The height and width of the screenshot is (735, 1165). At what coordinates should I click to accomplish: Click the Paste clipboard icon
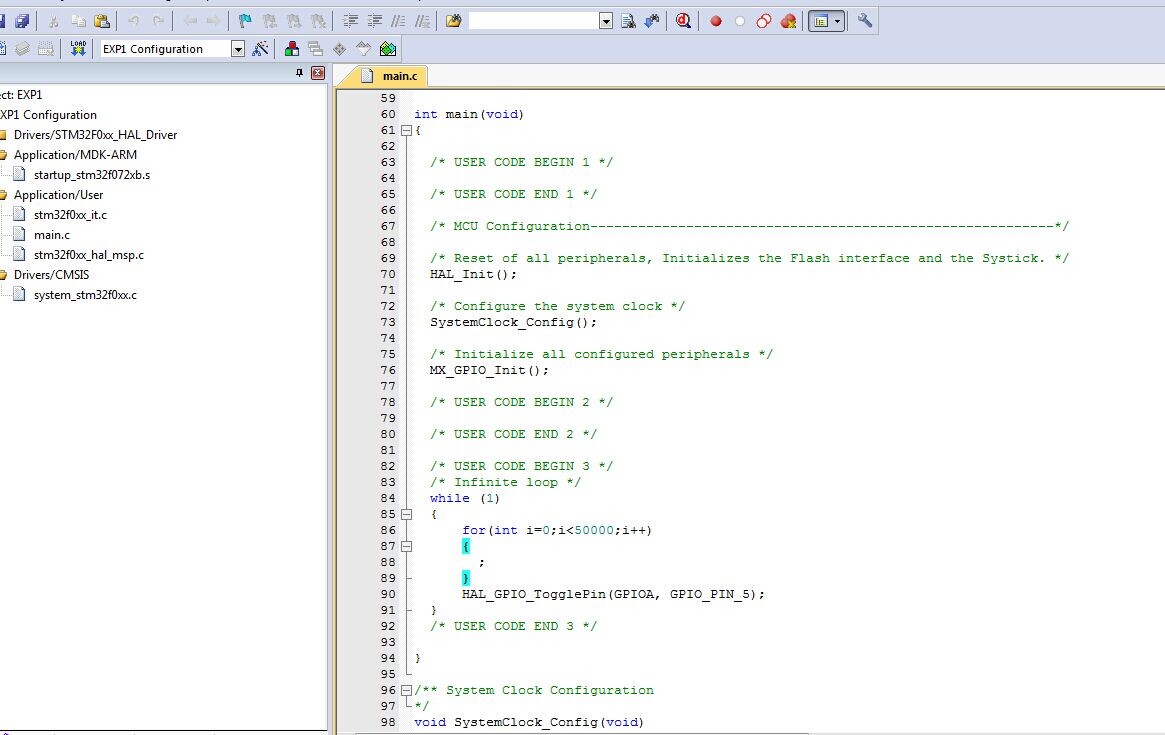[102, 20]
